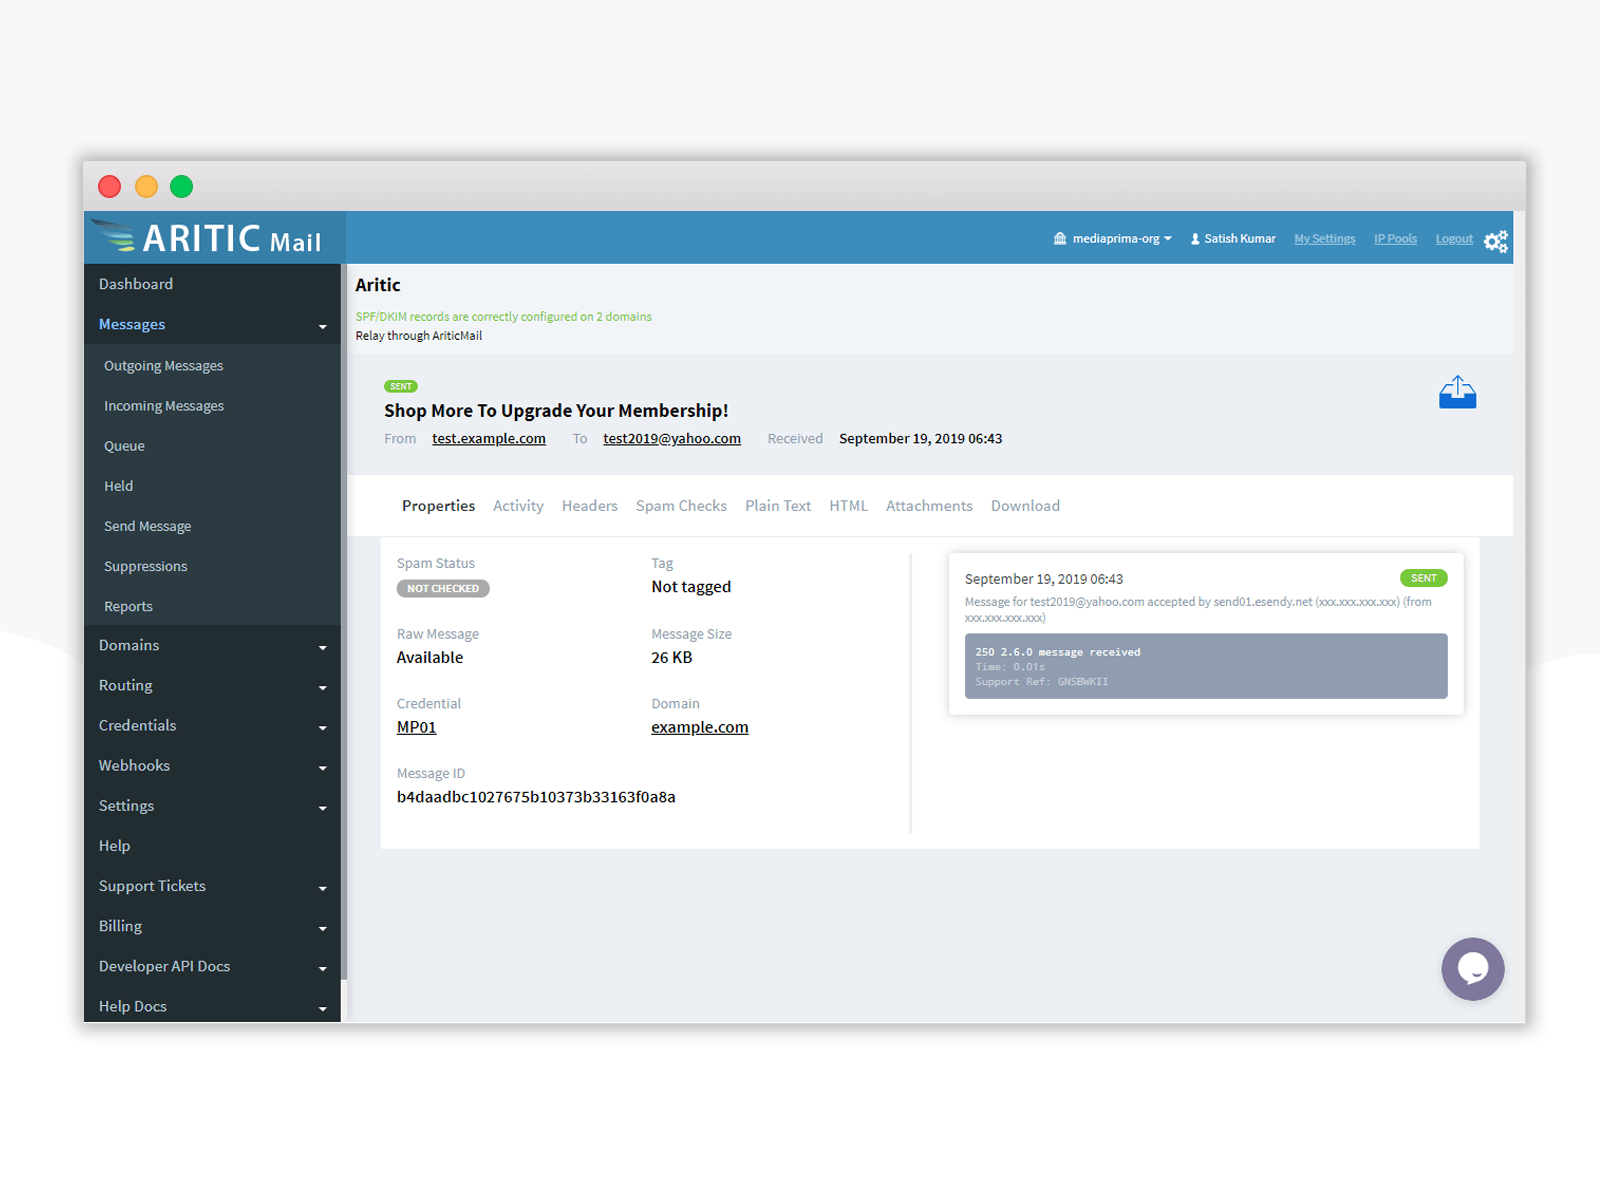Image resolution: width=1600 pixels, height=1200 pixels.
Task: Click the test.example.com sender link
Action: point(489,439)
